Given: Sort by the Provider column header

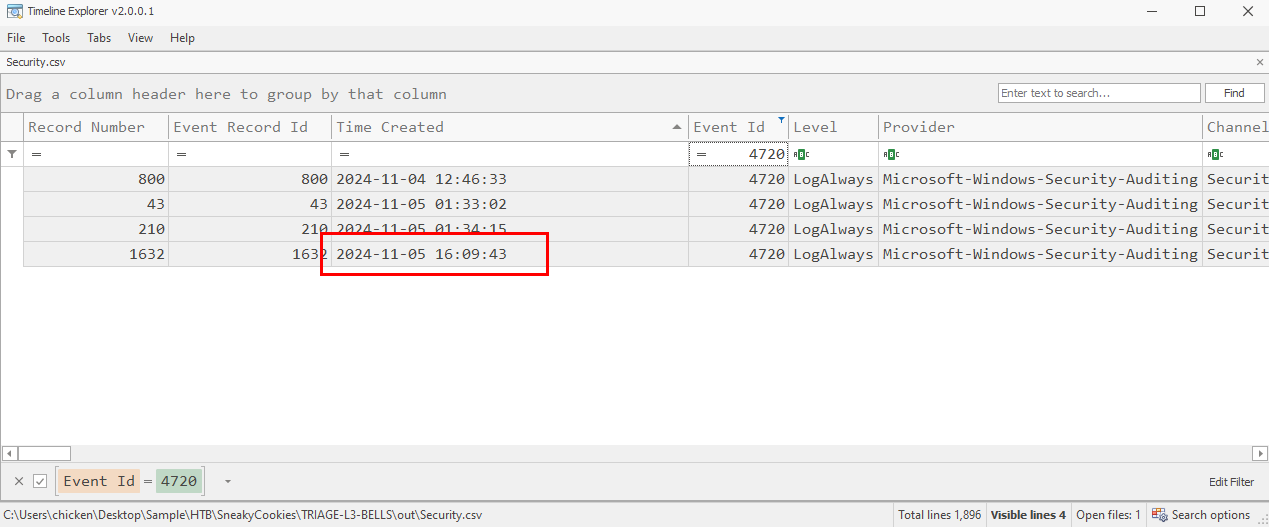Looking at the screenshot, I should [1040, 127].
